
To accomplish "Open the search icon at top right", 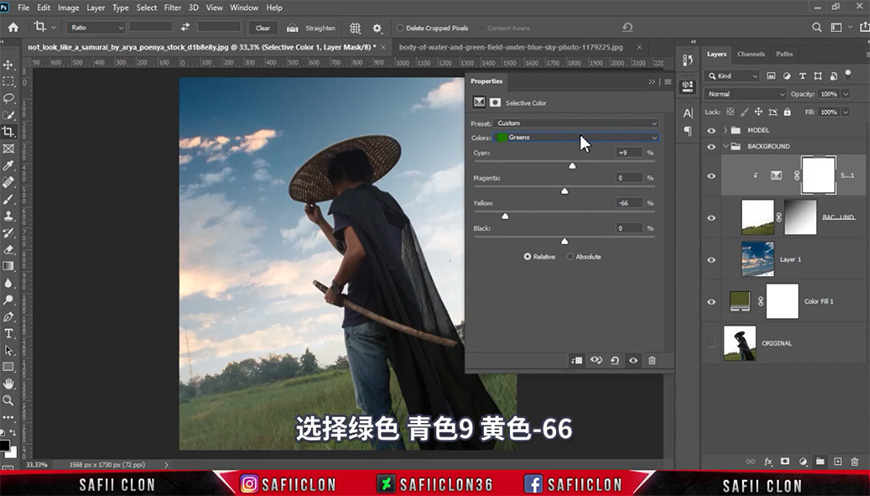I will [x=817, y=27].
